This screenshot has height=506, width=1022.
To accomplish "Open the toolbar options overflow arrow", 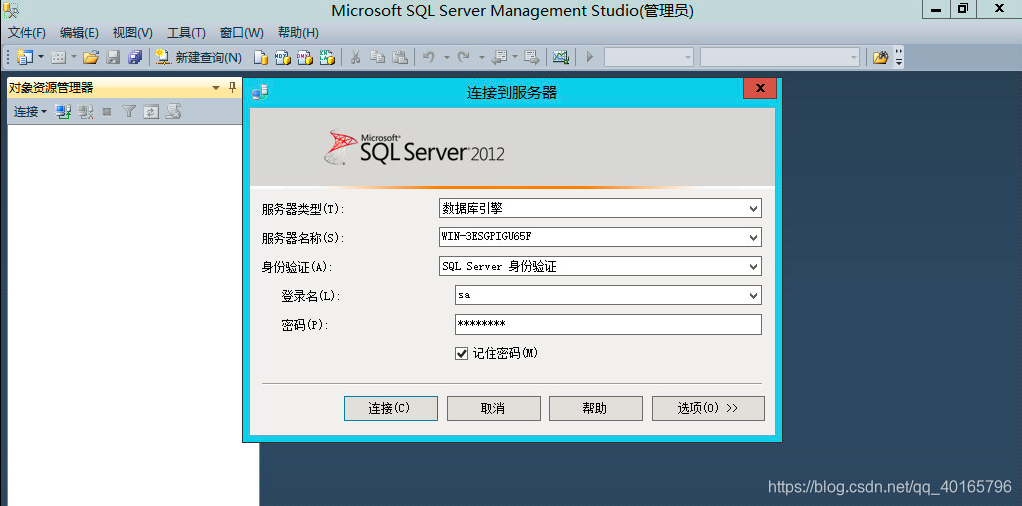I will (x=899, y=57).
